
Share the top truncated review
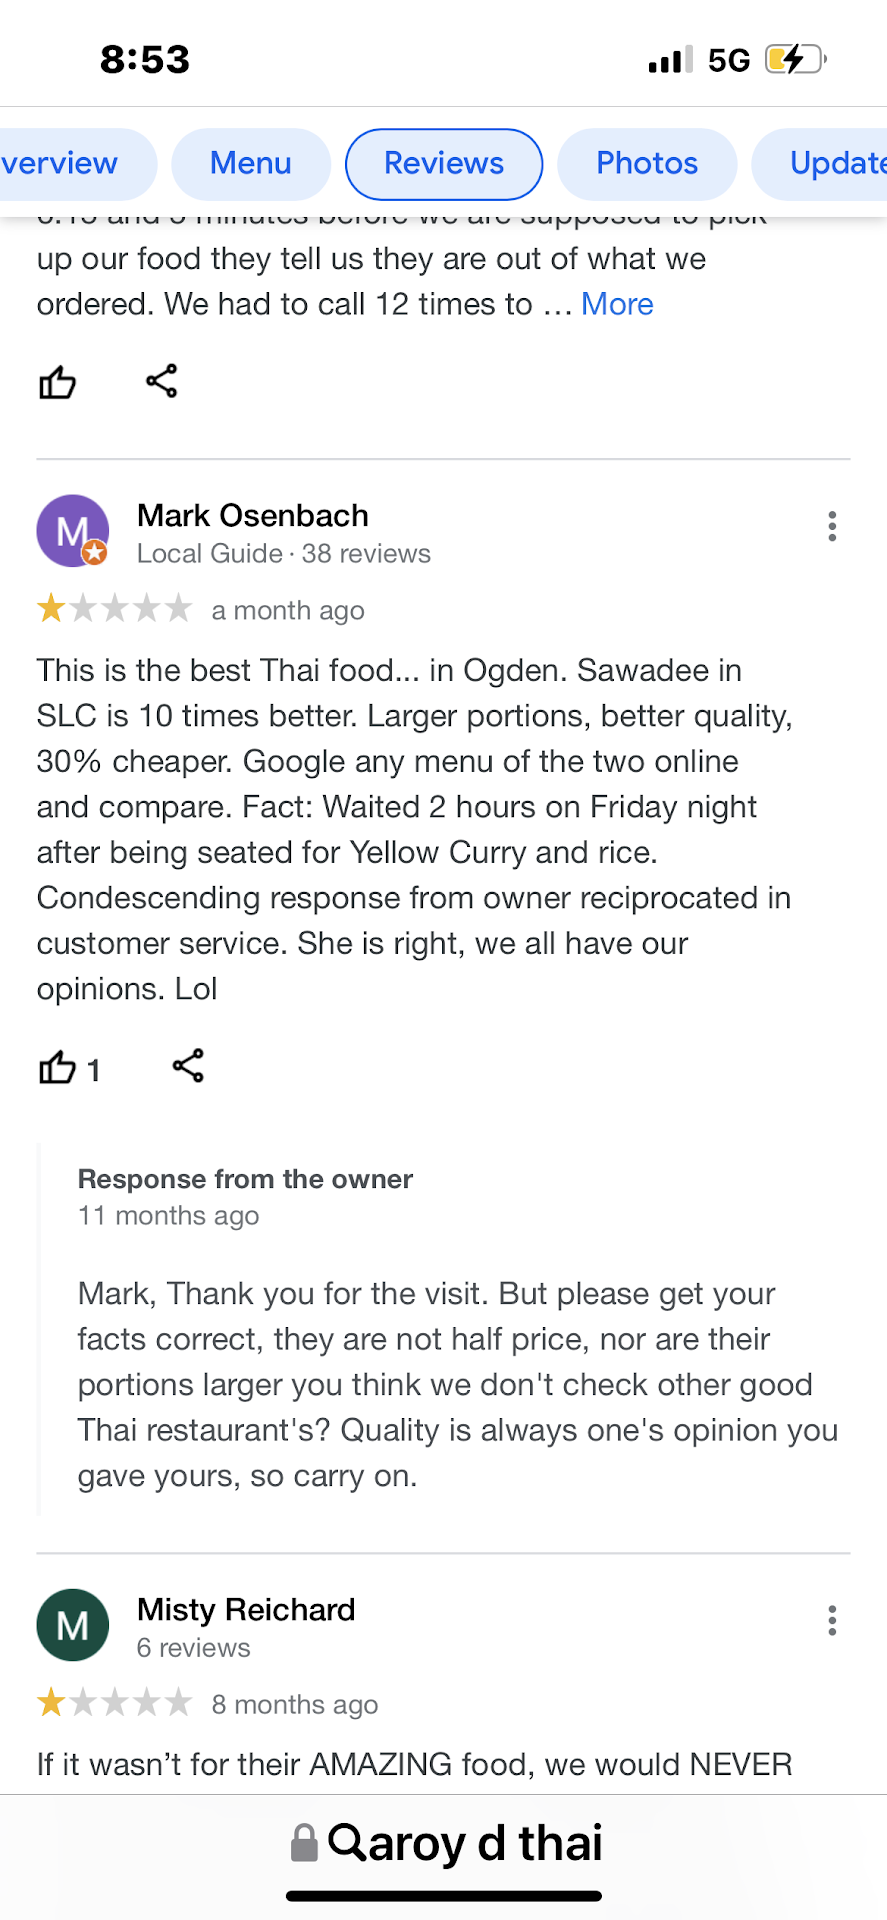(x=161, y=381)
